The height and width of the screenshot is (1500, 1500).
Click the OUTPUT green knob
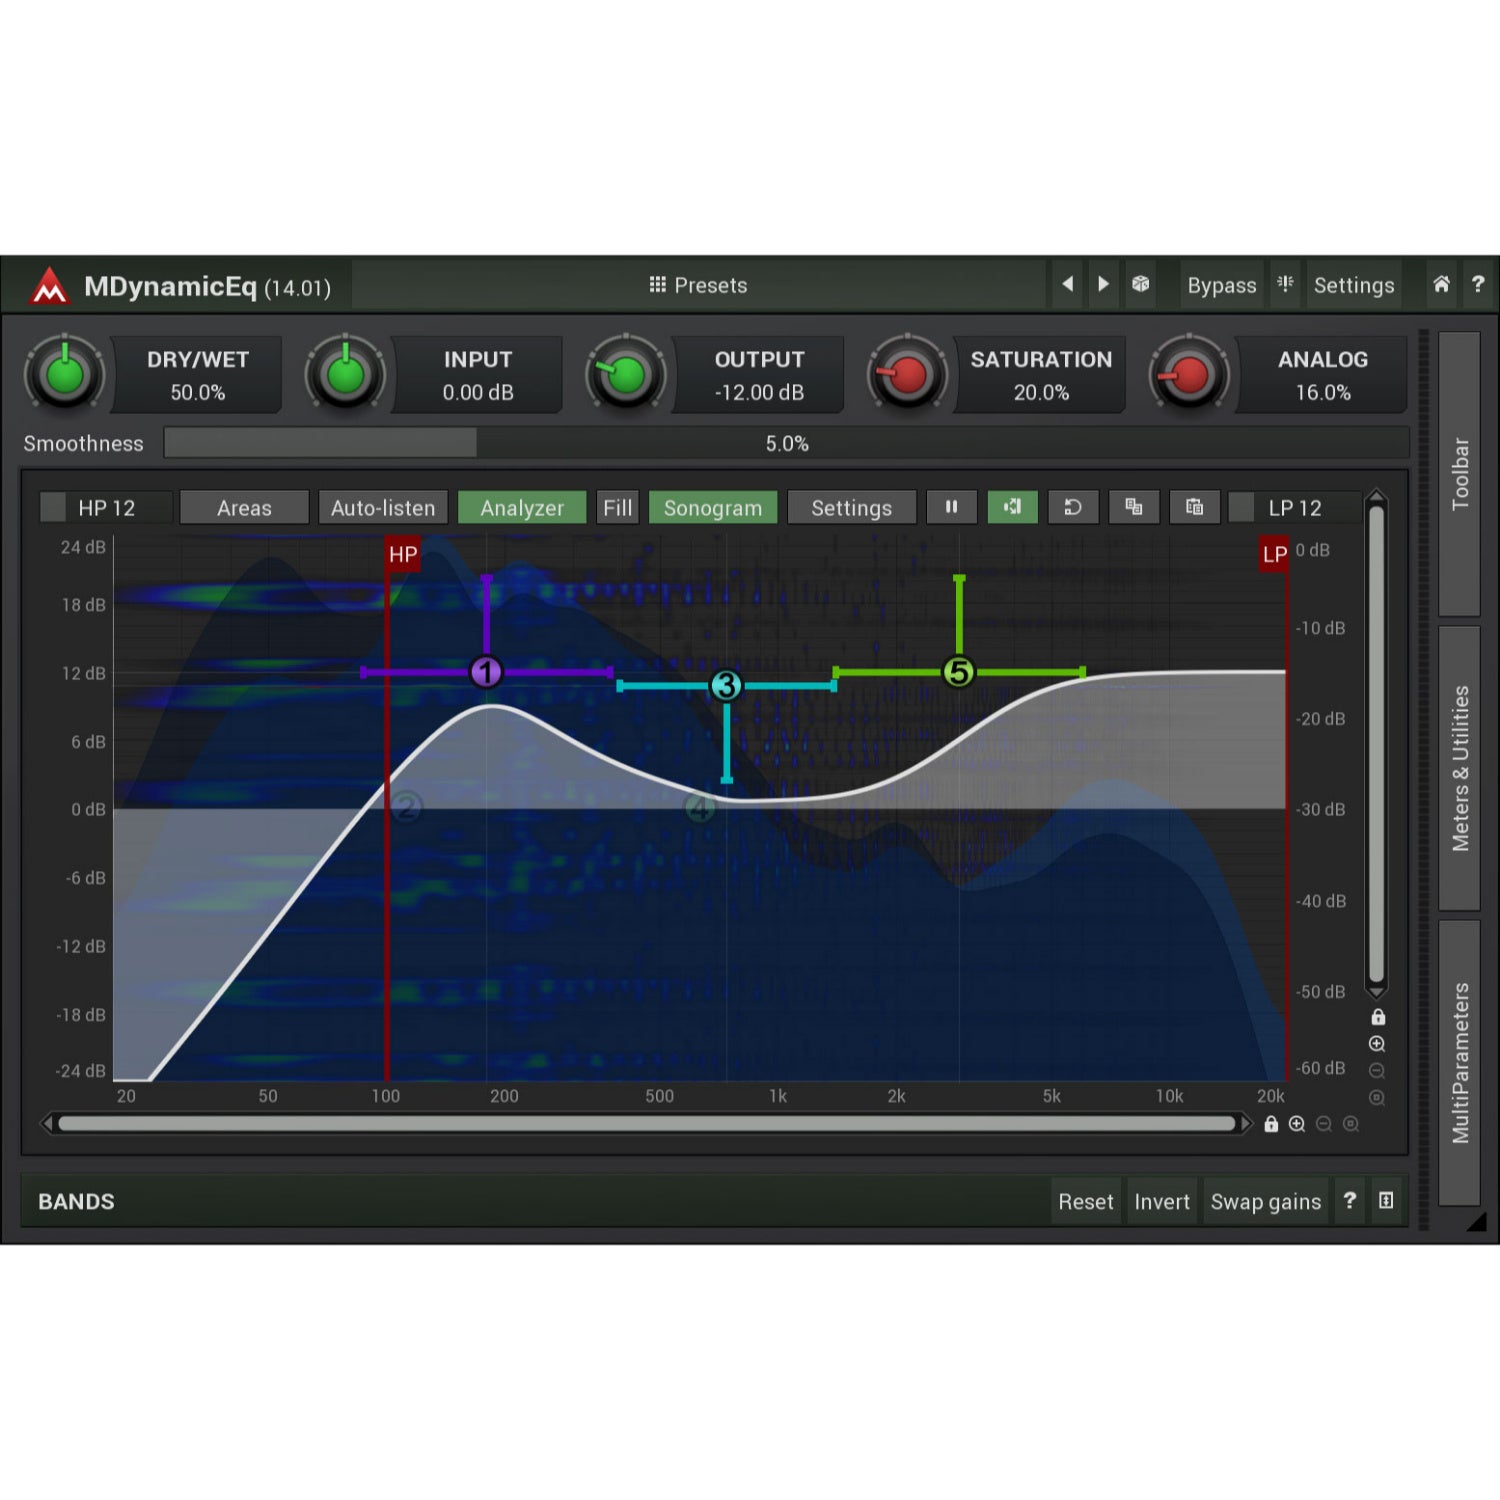pos(626,375)
